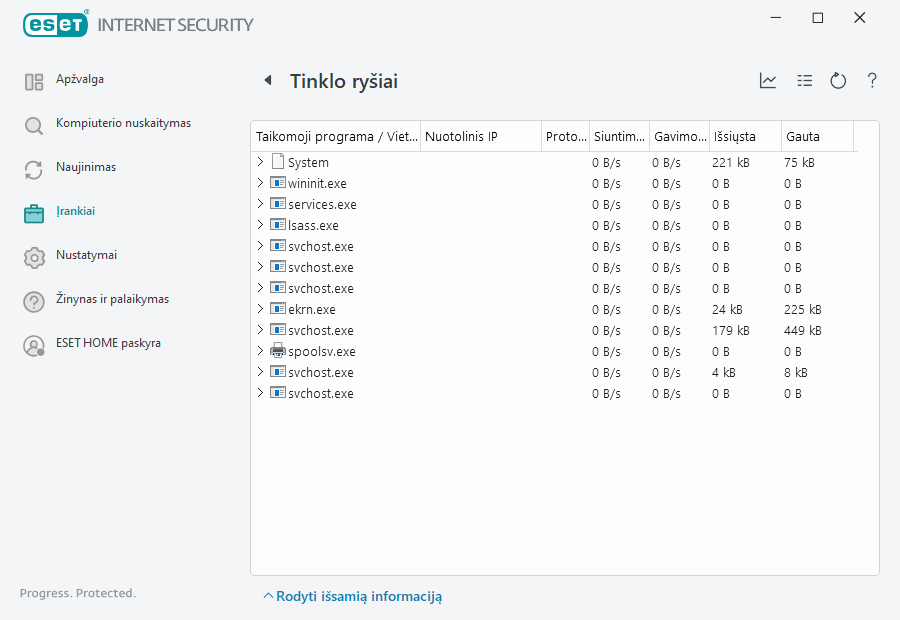This screenshot has height=620, width=900.
Task: Sort by the Išsiųsta column header
Action: coord(744,136)
